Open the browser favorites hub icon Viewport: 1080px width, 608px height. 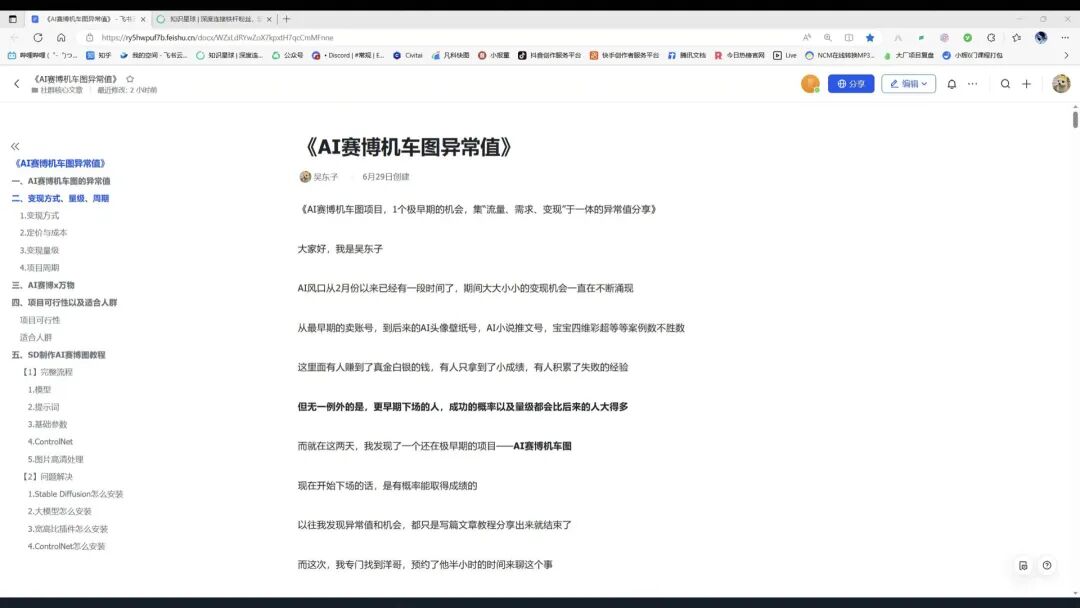1017,38
